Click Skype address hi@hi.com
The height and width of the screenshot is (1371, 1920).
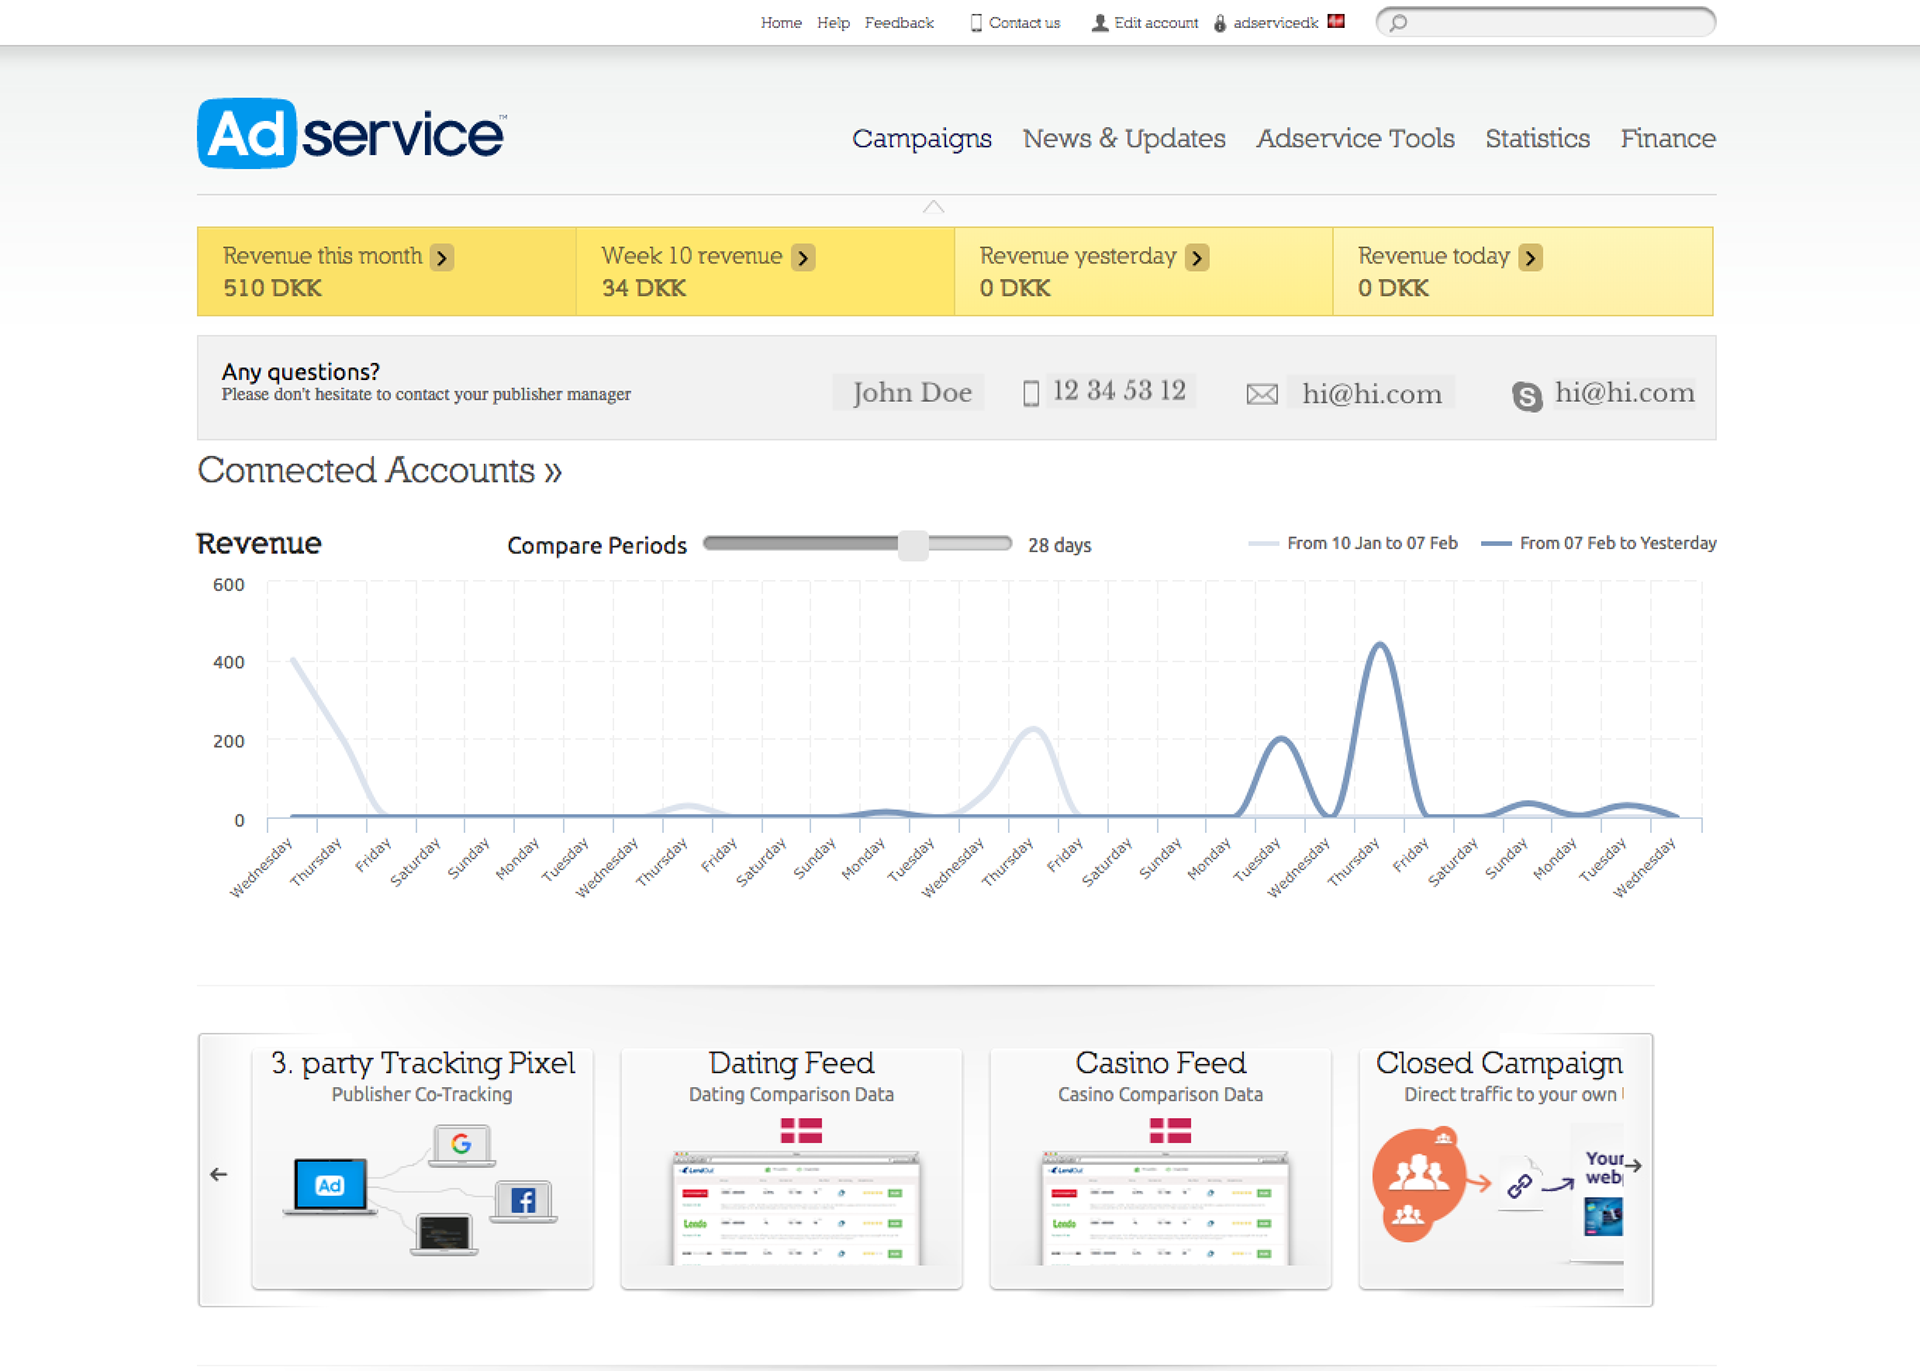click(1624, 393)
